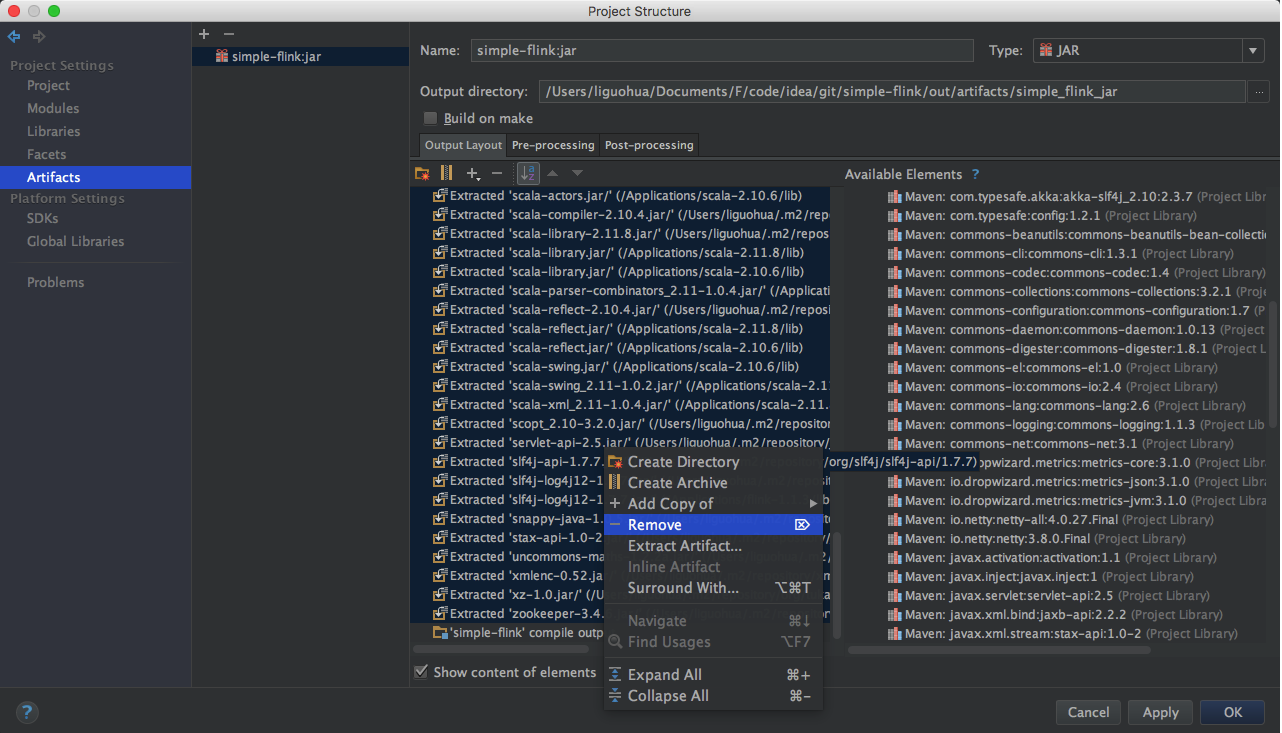Click the browse output directory ellipsis button
Screen dimensions: 1282x733
[1259, 92]
